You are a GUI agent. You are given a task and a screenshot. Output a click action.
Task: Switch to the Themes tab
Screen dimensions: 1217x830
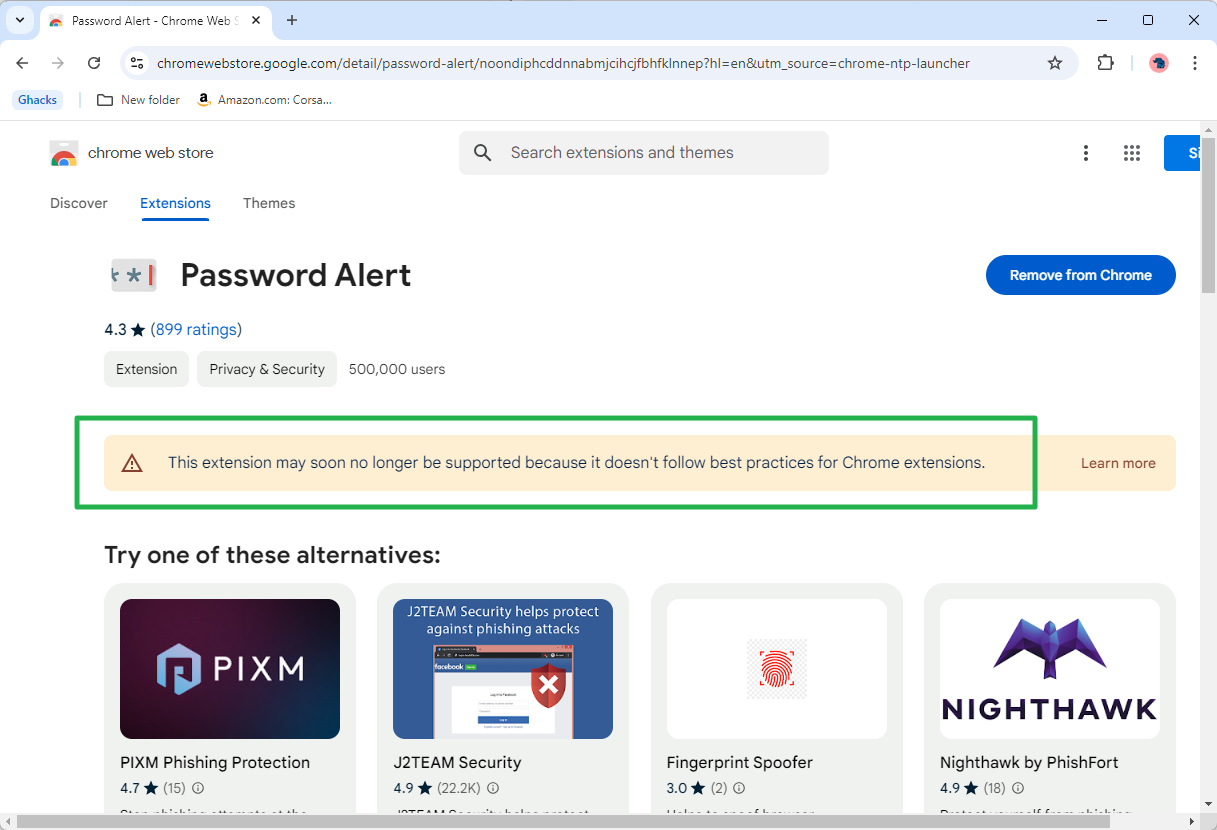pyautogui.click(x=269, y=203)
